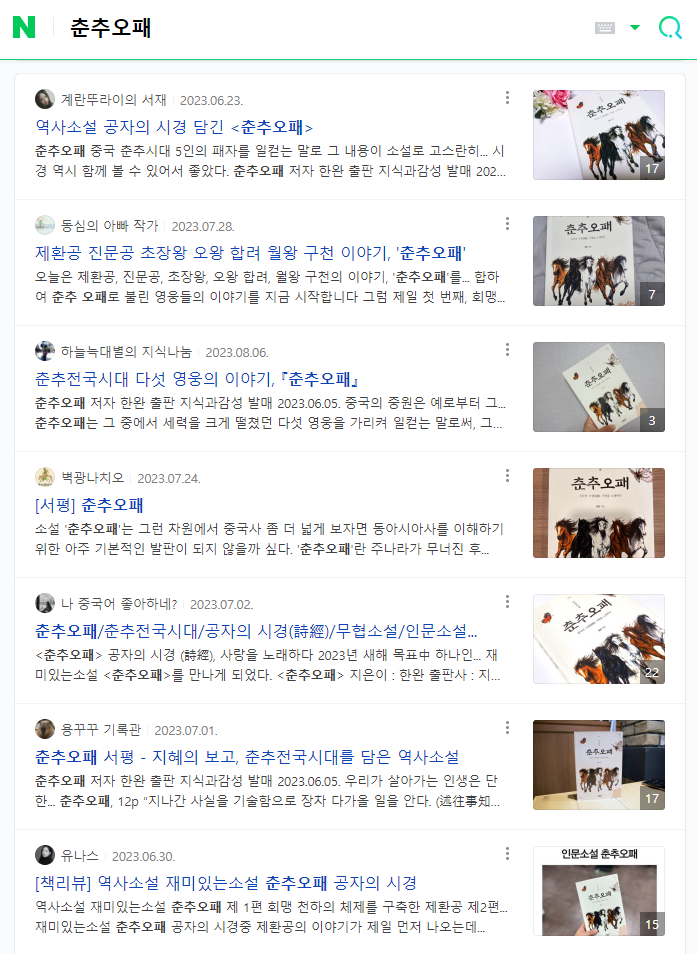Open more options for 동심의 아빠 작가 post
Image resolution: width=697 pixels, height=954 pixels.
click(x=507, y=224)
